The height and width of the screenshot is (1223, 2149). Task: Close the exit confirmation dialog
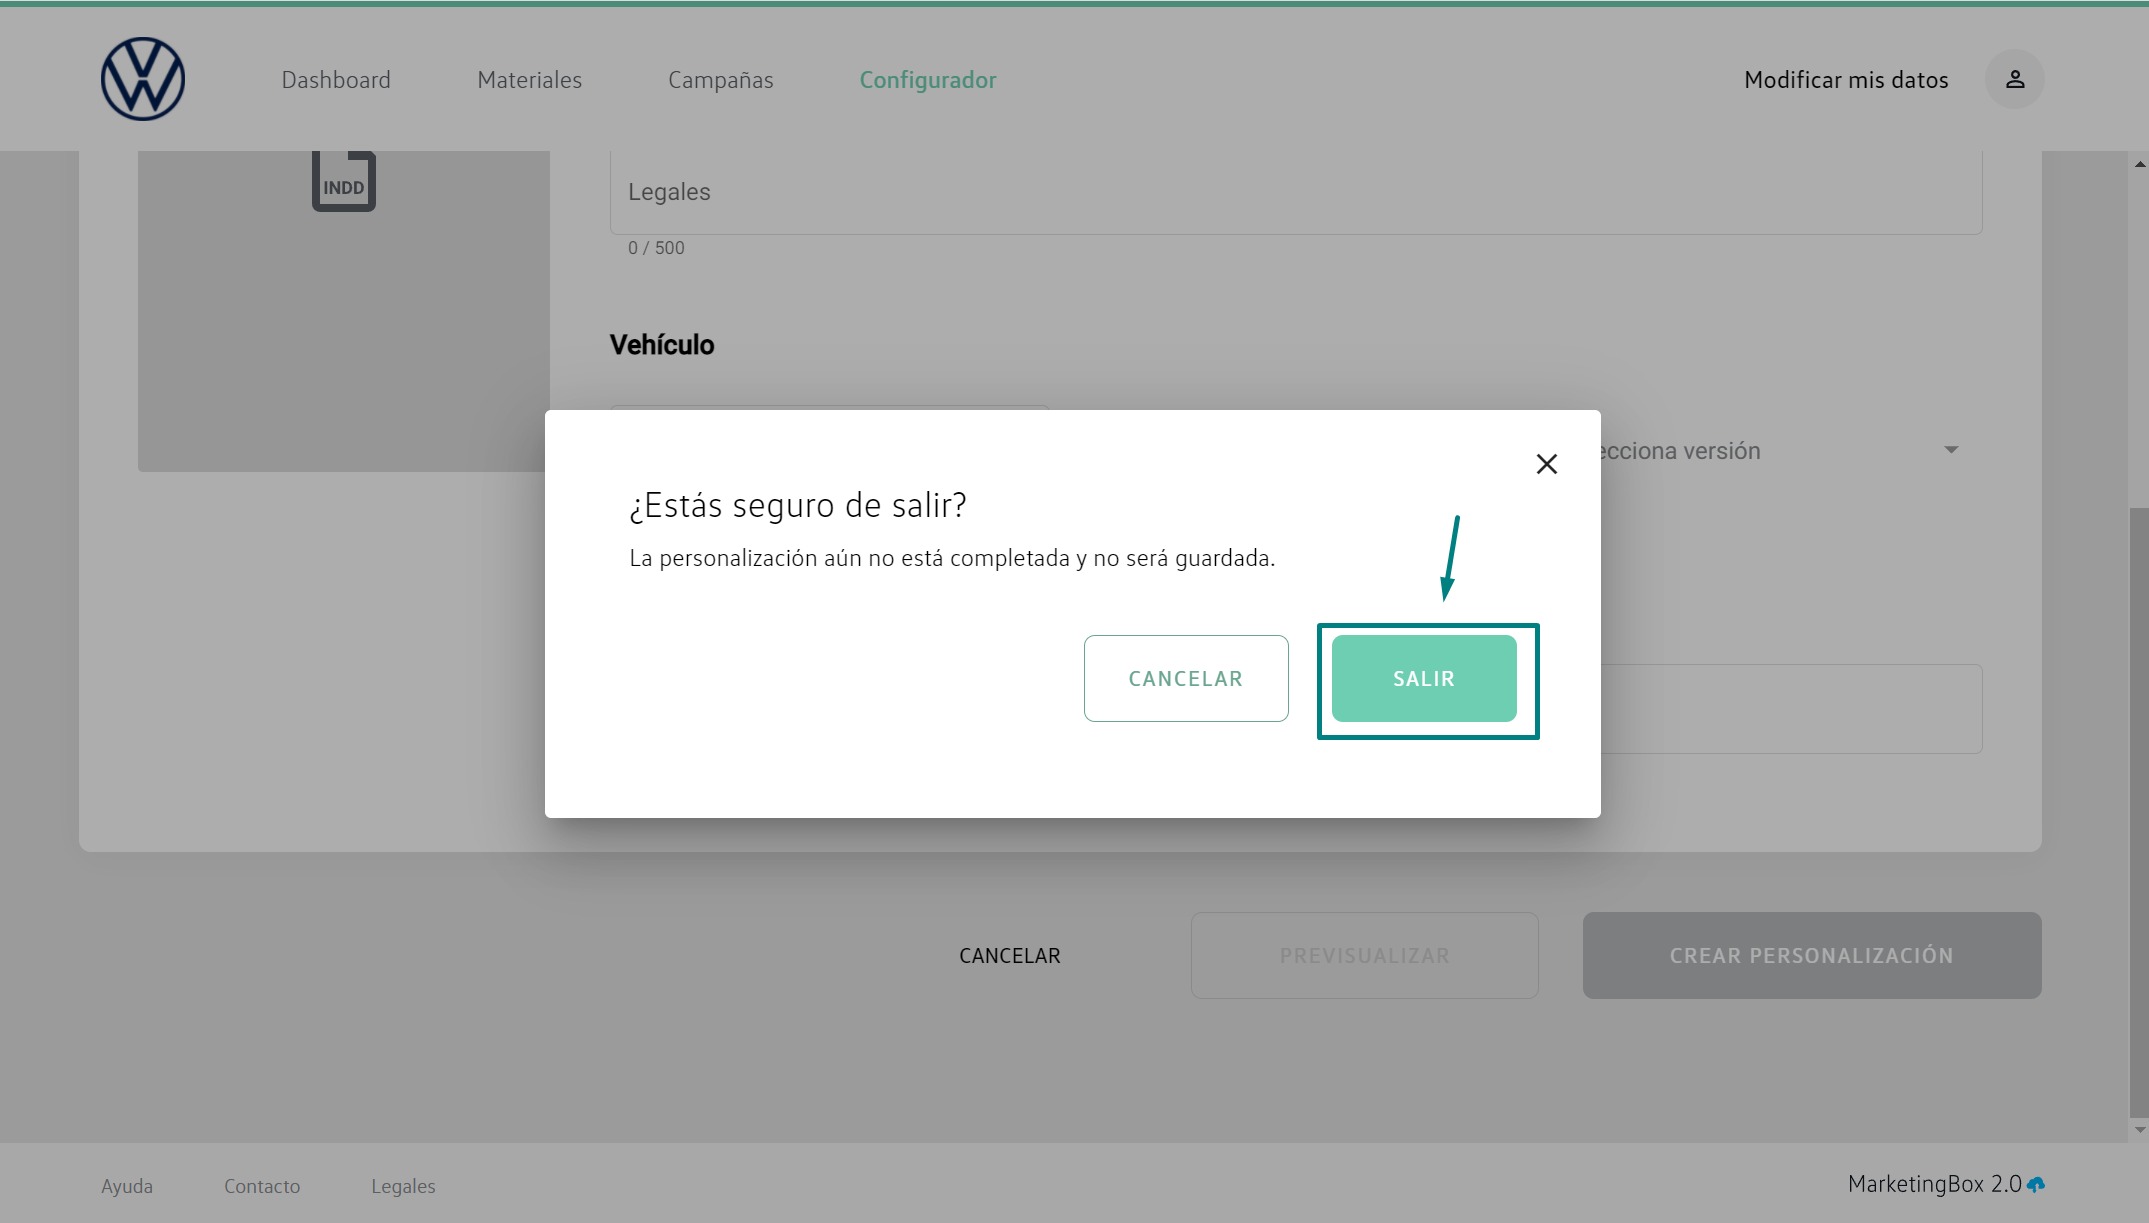pos(1546,464)
